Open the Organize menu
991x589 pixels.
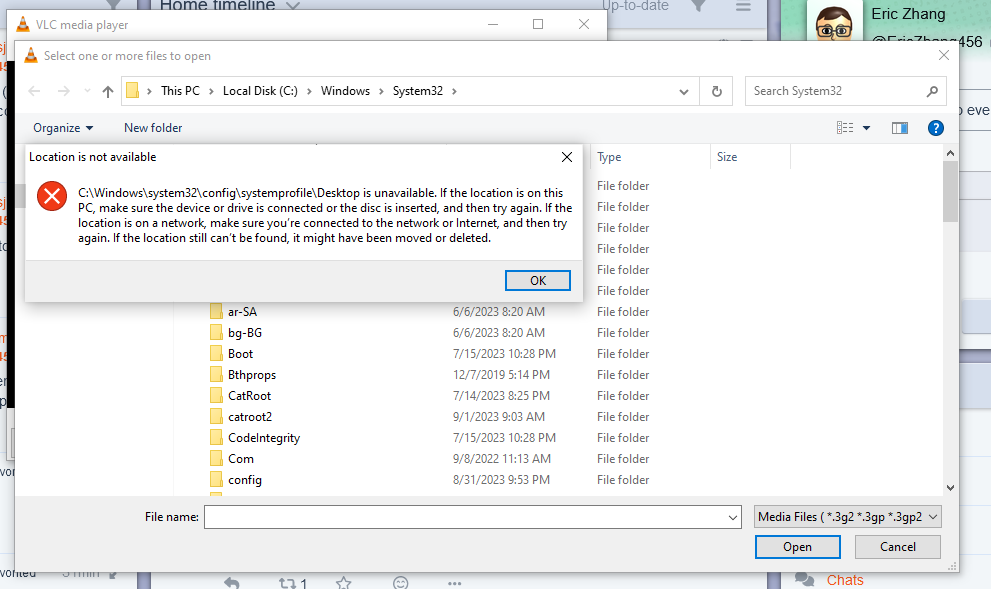coord(63,128)
